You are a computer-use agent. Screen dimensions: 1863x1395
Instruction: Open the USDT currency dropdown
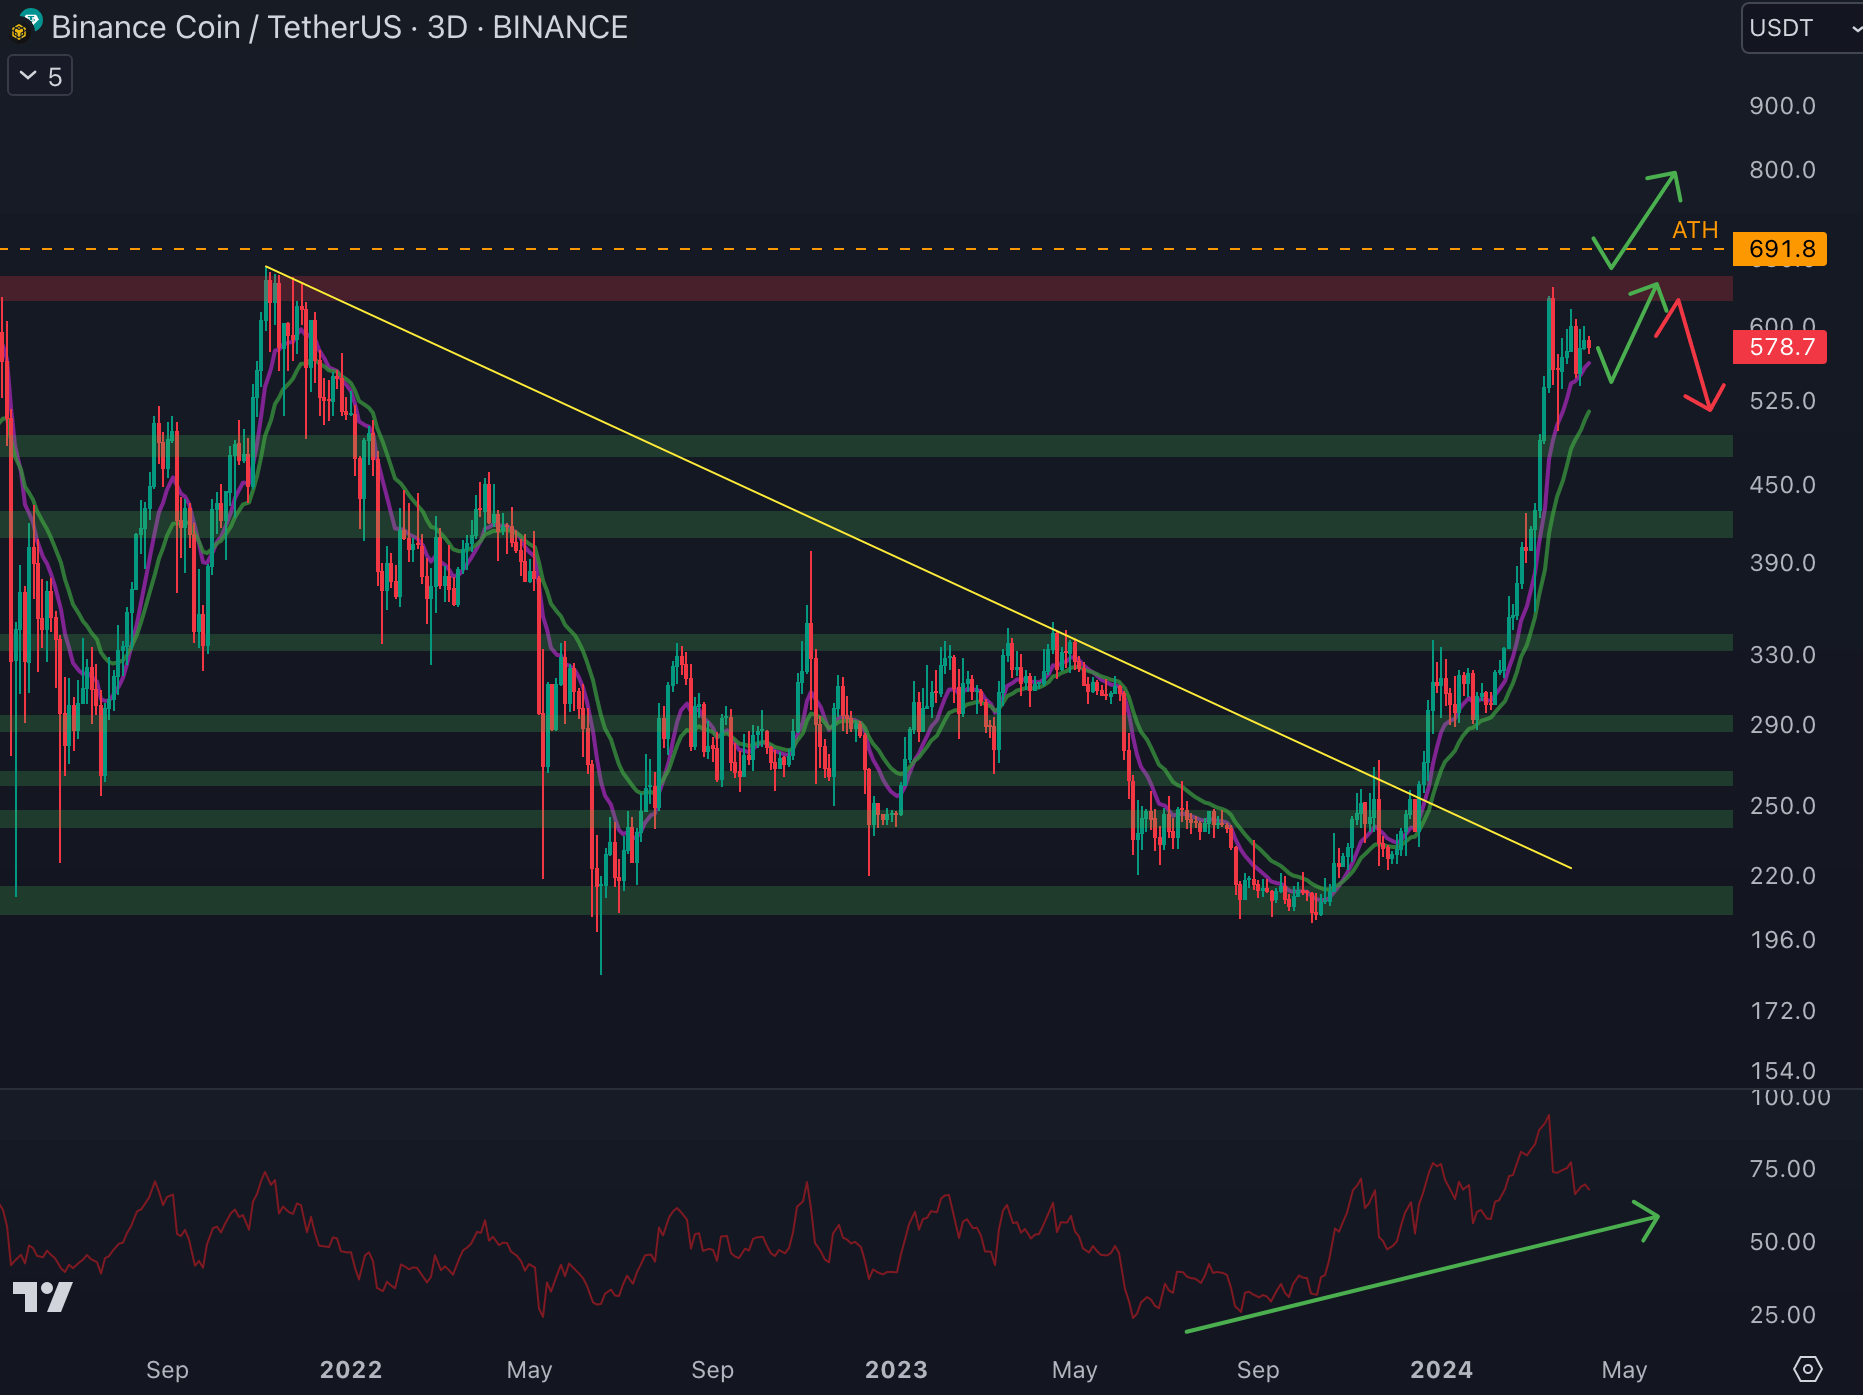(x=1802, y=28)
